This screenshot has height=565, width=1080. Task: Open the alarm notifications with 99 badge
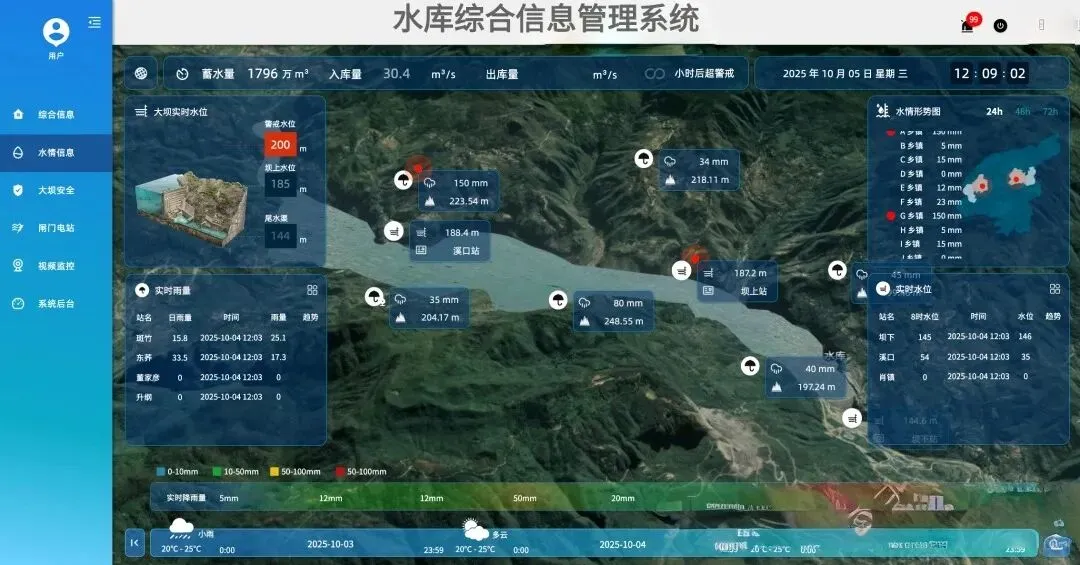[x=969, y=24]
